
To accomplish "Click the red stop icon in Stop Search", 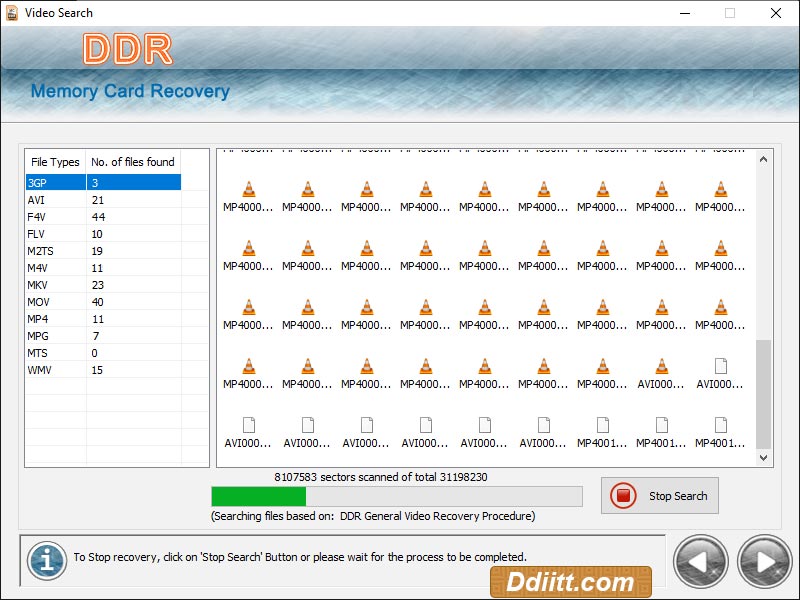I will (624, 496).
